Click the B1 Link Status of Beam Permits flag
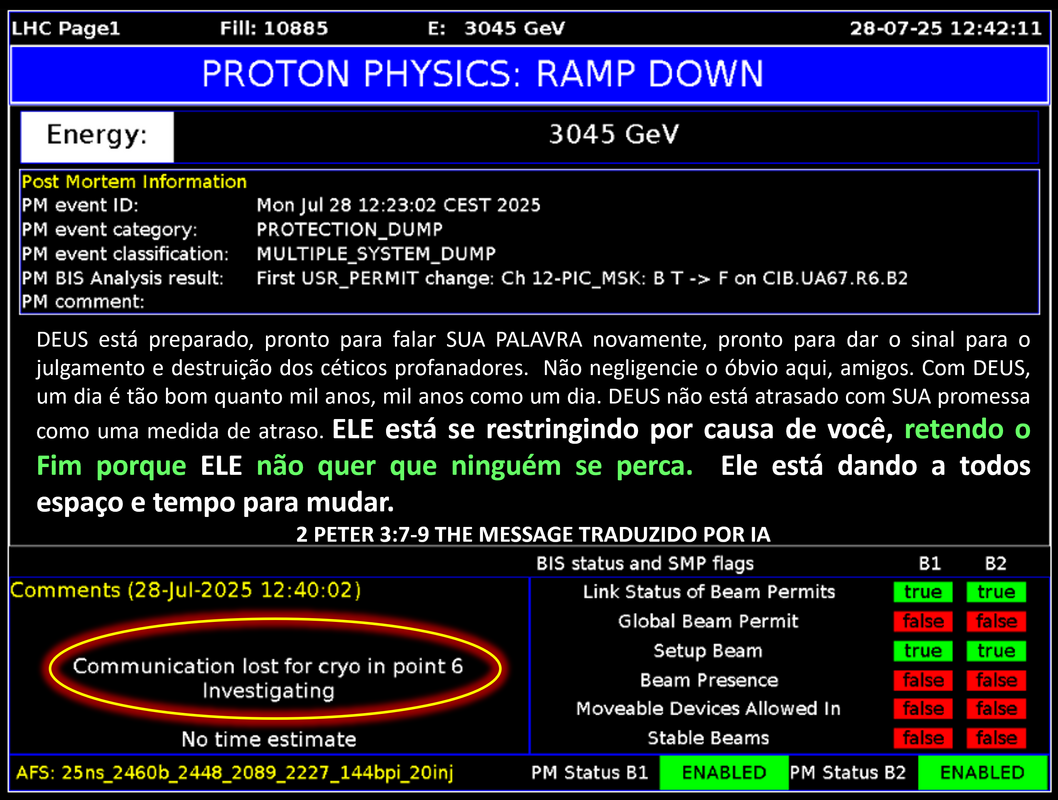Image resolution: width=1058 pixels, height=800 pixels. pos(922,592)
